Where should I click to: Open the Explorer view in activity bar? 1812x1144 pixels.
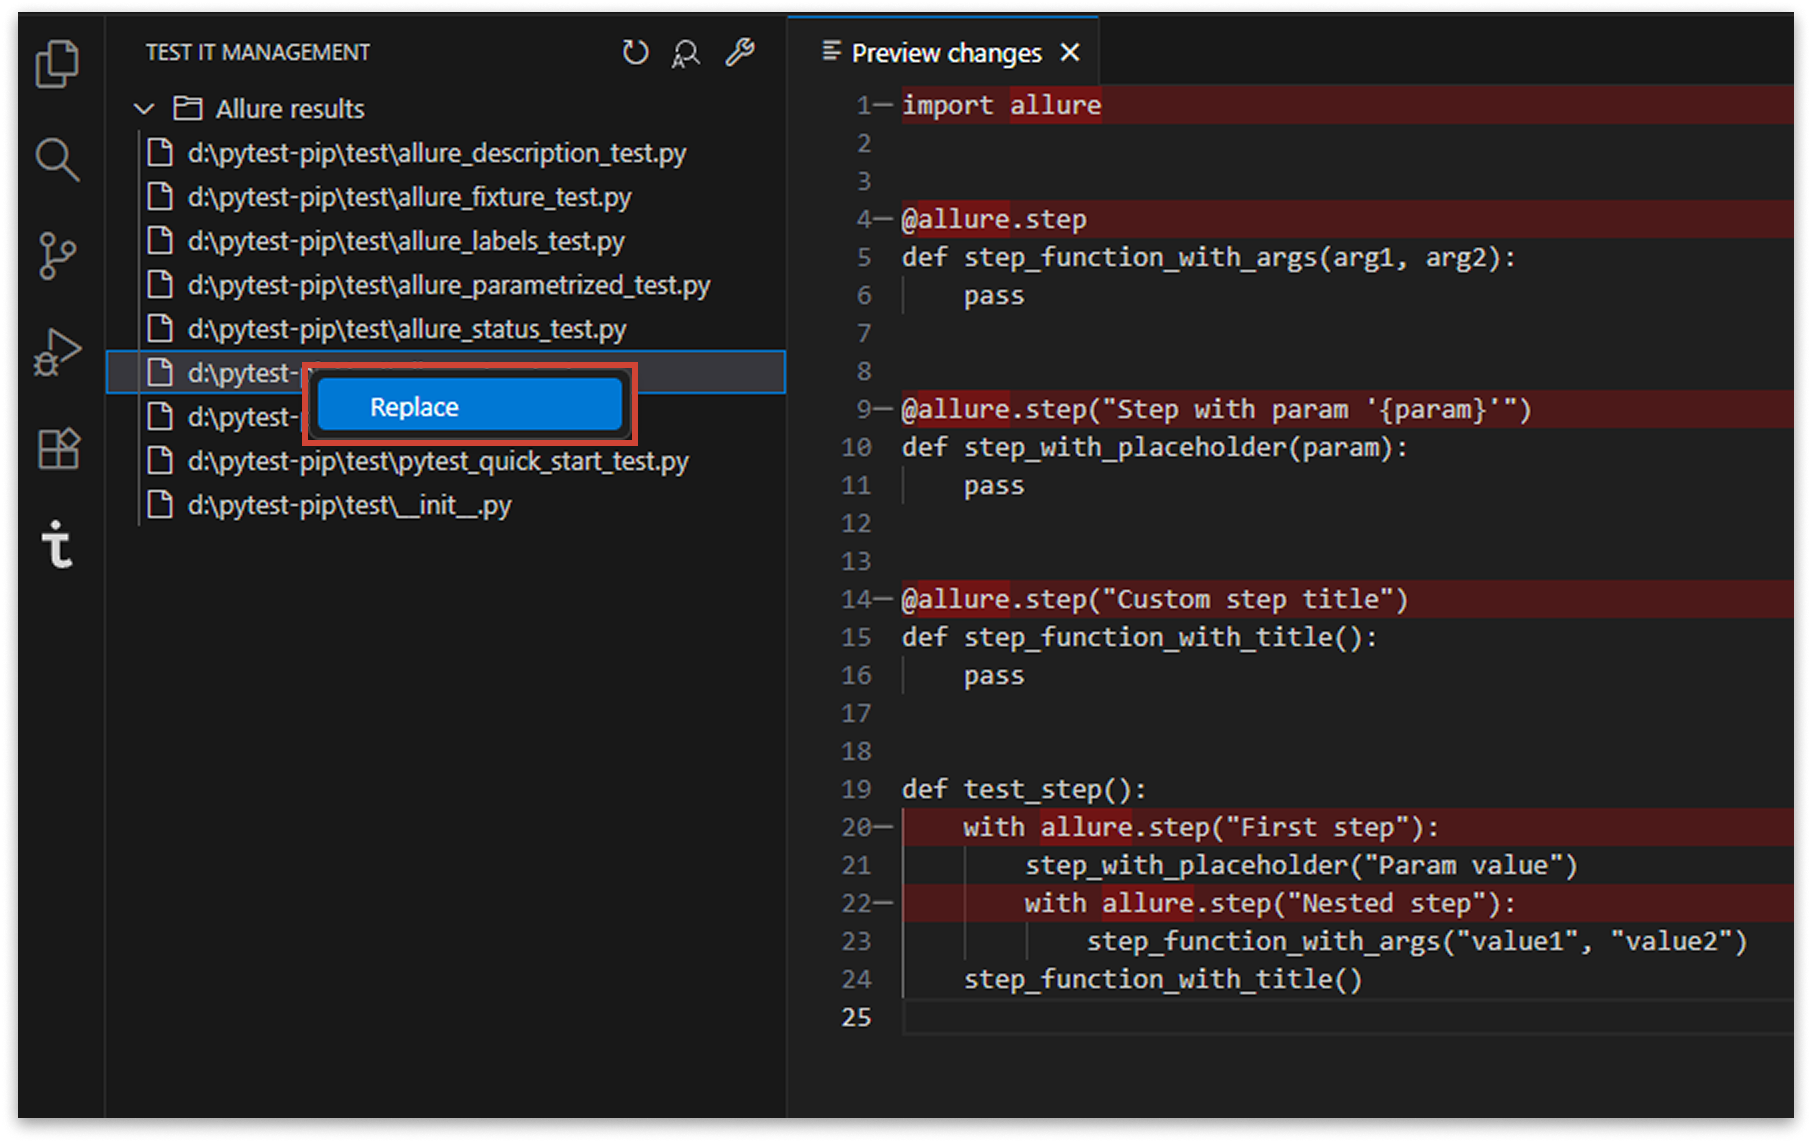point(57,65)
